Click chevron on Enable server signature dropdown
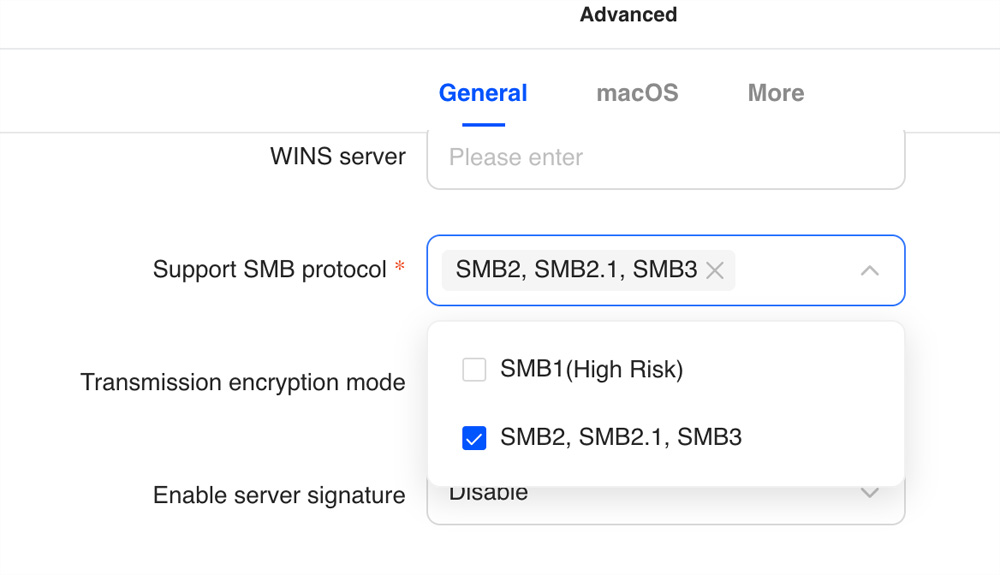Viewport: 1000px width, 575px height. click(869, 493)
